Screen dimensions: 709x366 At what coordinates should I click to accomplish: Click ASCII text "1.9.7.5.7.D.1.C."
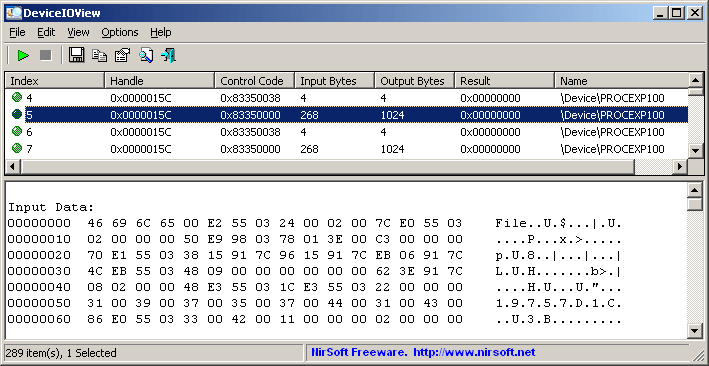(x=558, y=303)
